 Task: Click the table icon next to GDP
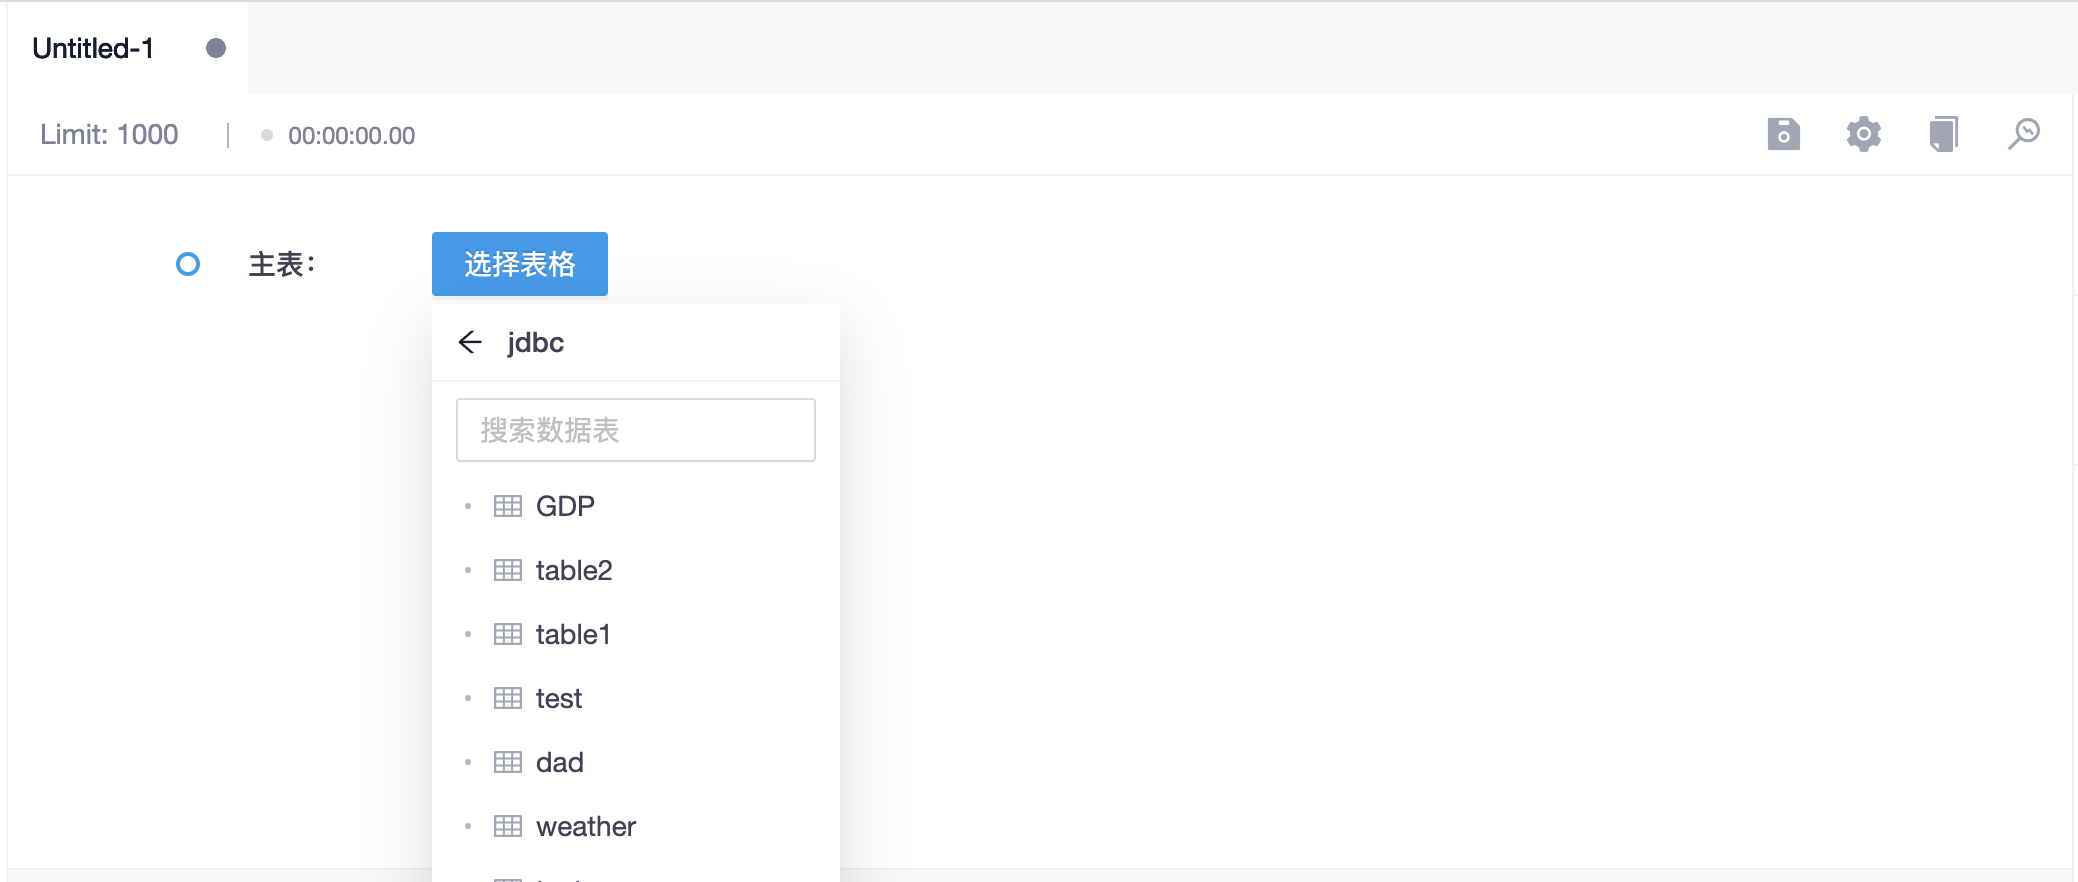tap(508, 506)
